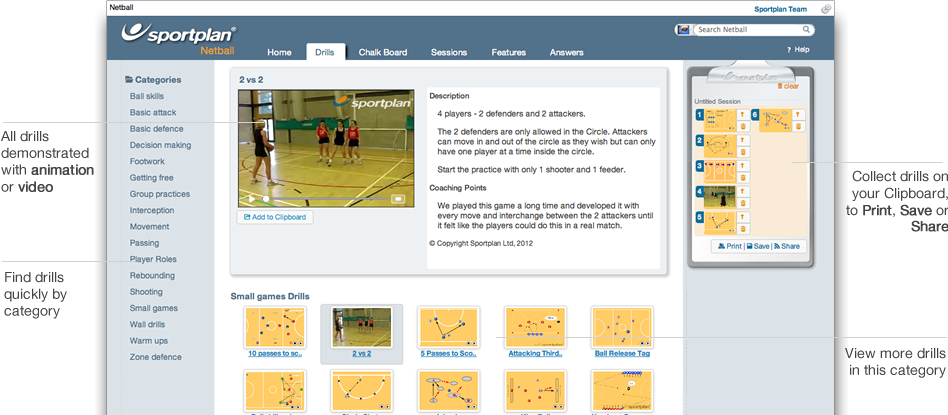Viewport: 948px width, 415px height.
Task: Open the Decision making category
Action: tap(160, 145)
